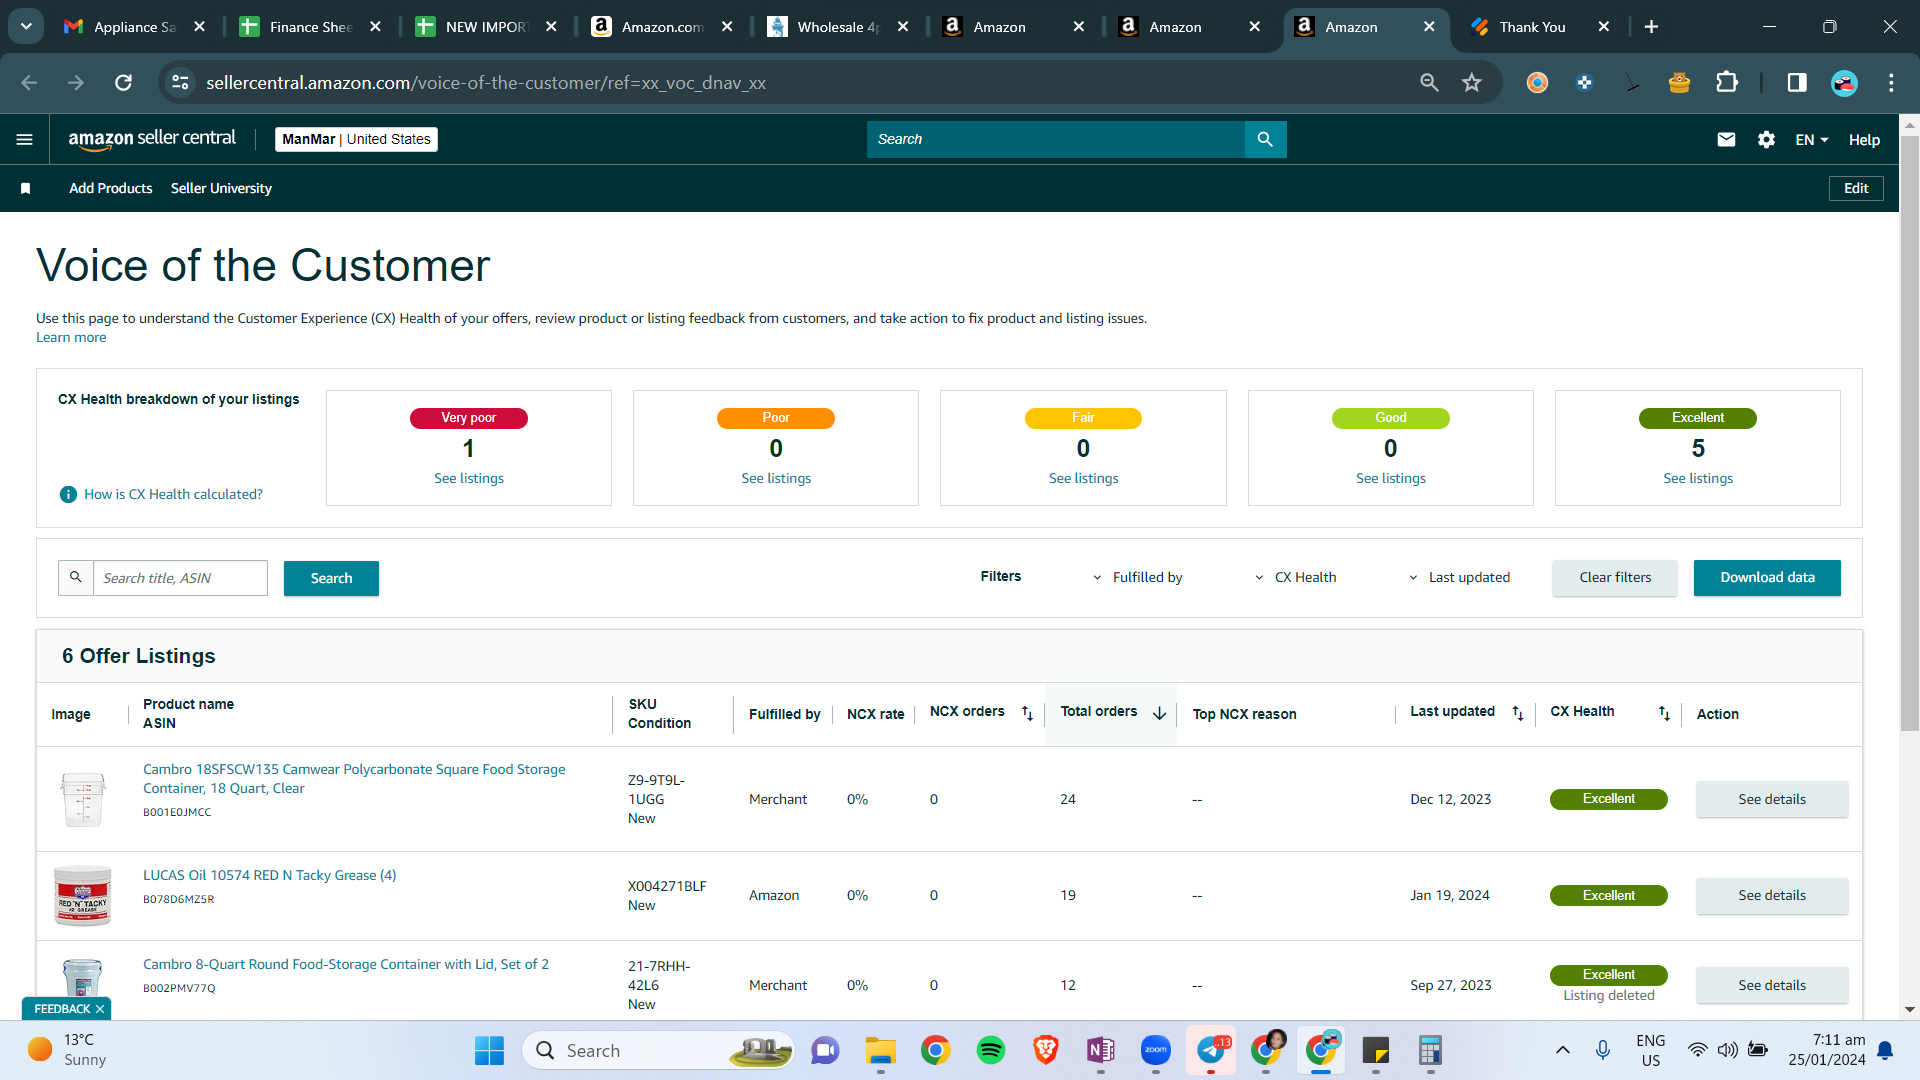The height and width of the screenshot is (1080, 1920).
Task: Open the ManMar United States account switcher
Action: pos(356,139)
